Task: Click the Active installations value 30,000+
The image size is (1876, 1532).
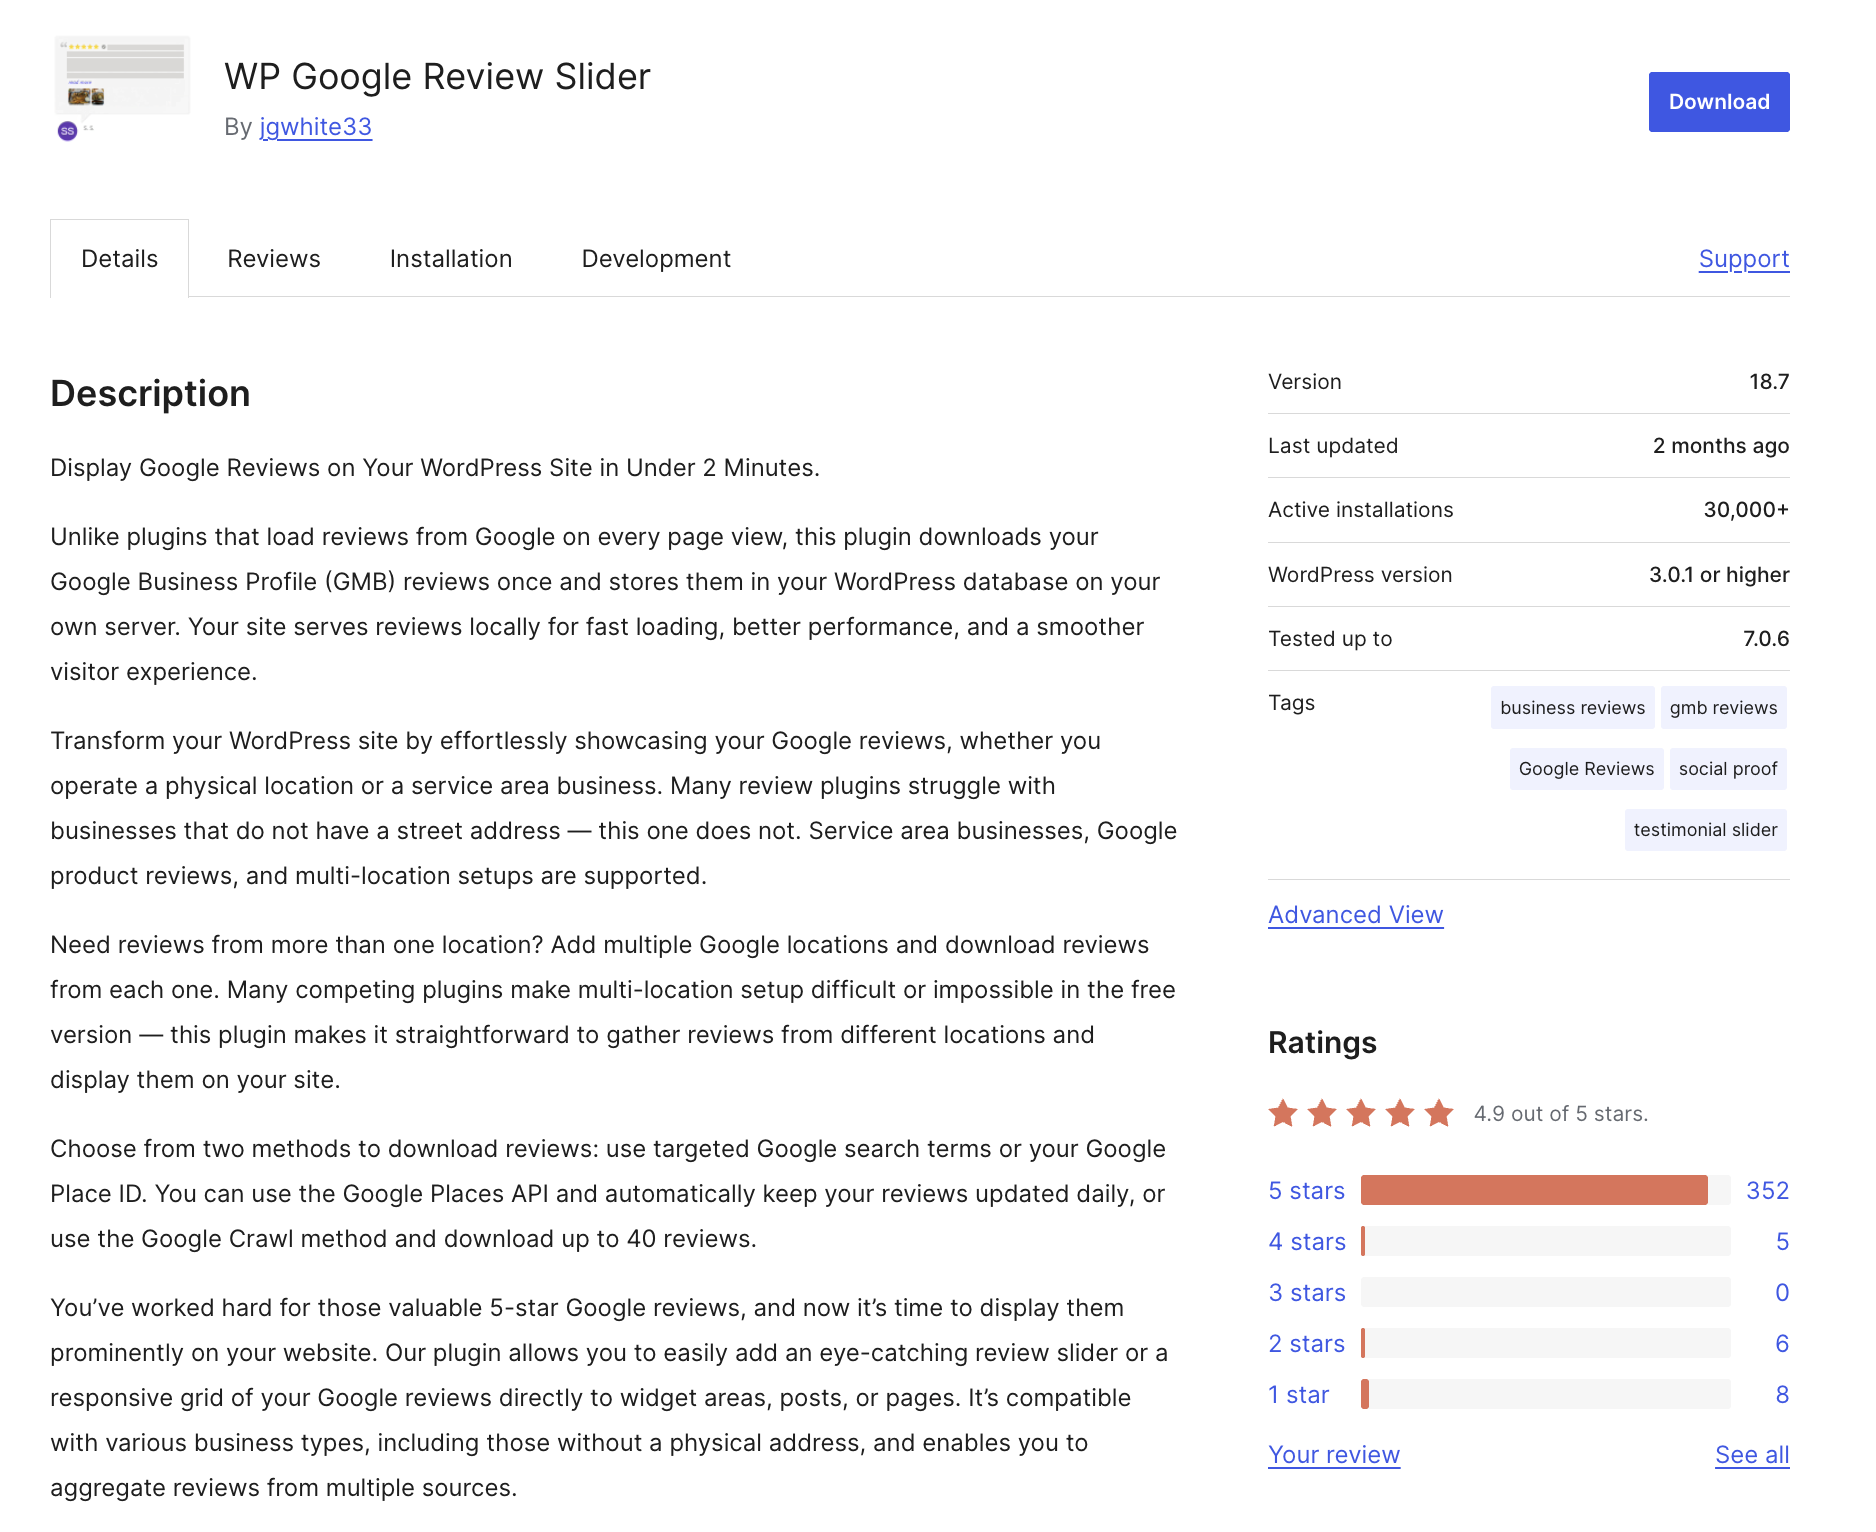Action: click(x=1745, y=510)
